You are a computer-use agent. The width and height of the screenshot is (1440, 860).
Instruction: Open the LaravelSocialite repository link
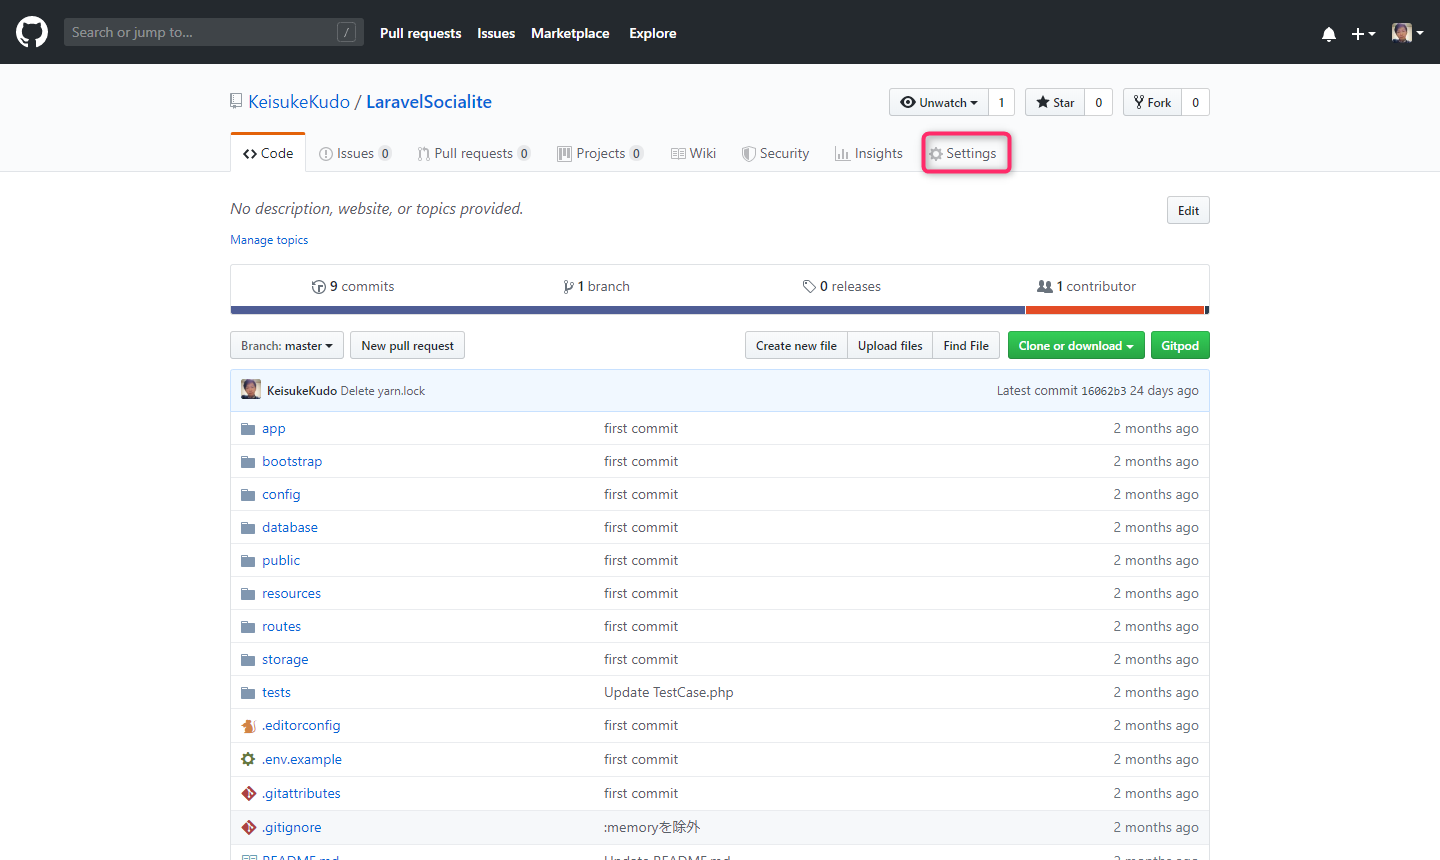429,102
